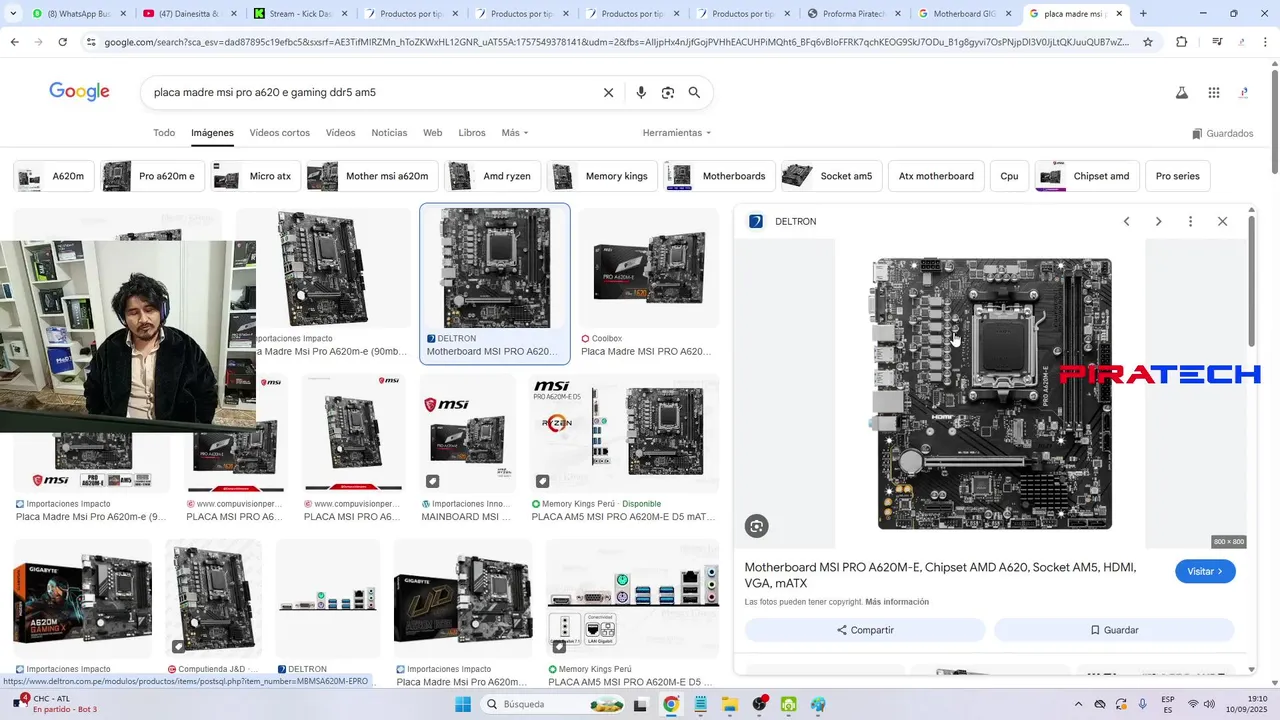The width and height of the screenshot is (1280, 720).
Task: Open Chrome media control icon
Action: click(x=1217, y=42)
